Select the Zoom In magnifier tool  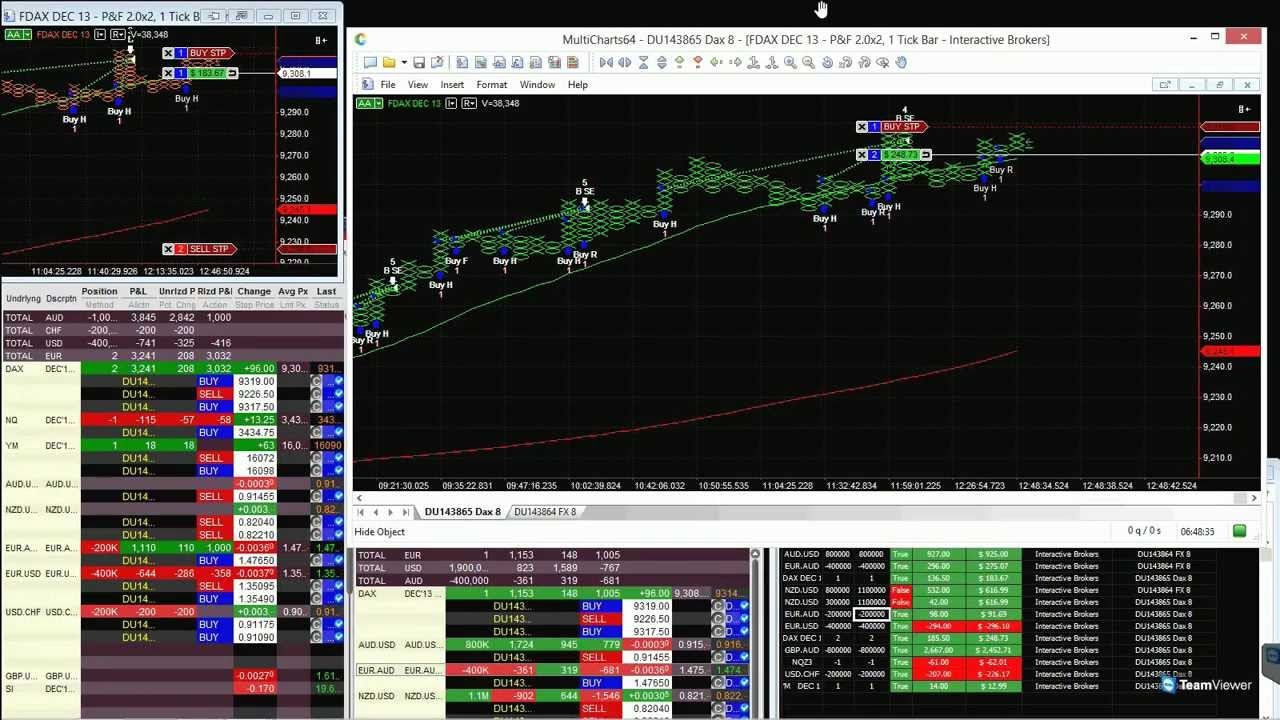tap(790, 62)
